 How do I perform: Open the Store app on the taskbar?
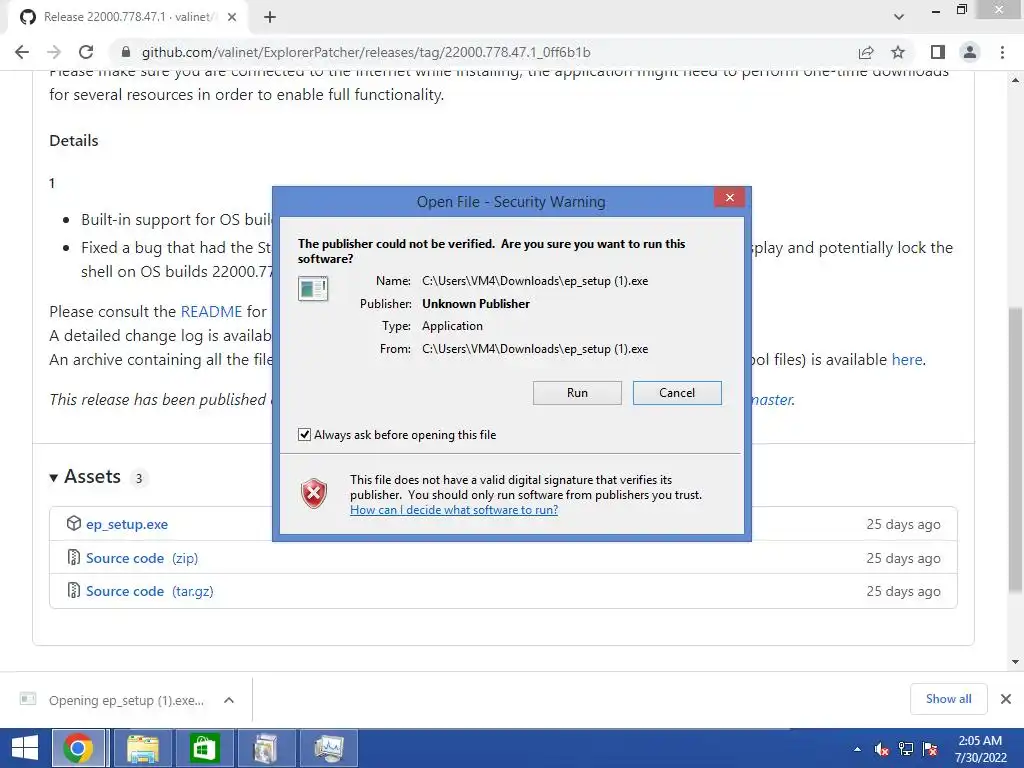tap(204, 748)
